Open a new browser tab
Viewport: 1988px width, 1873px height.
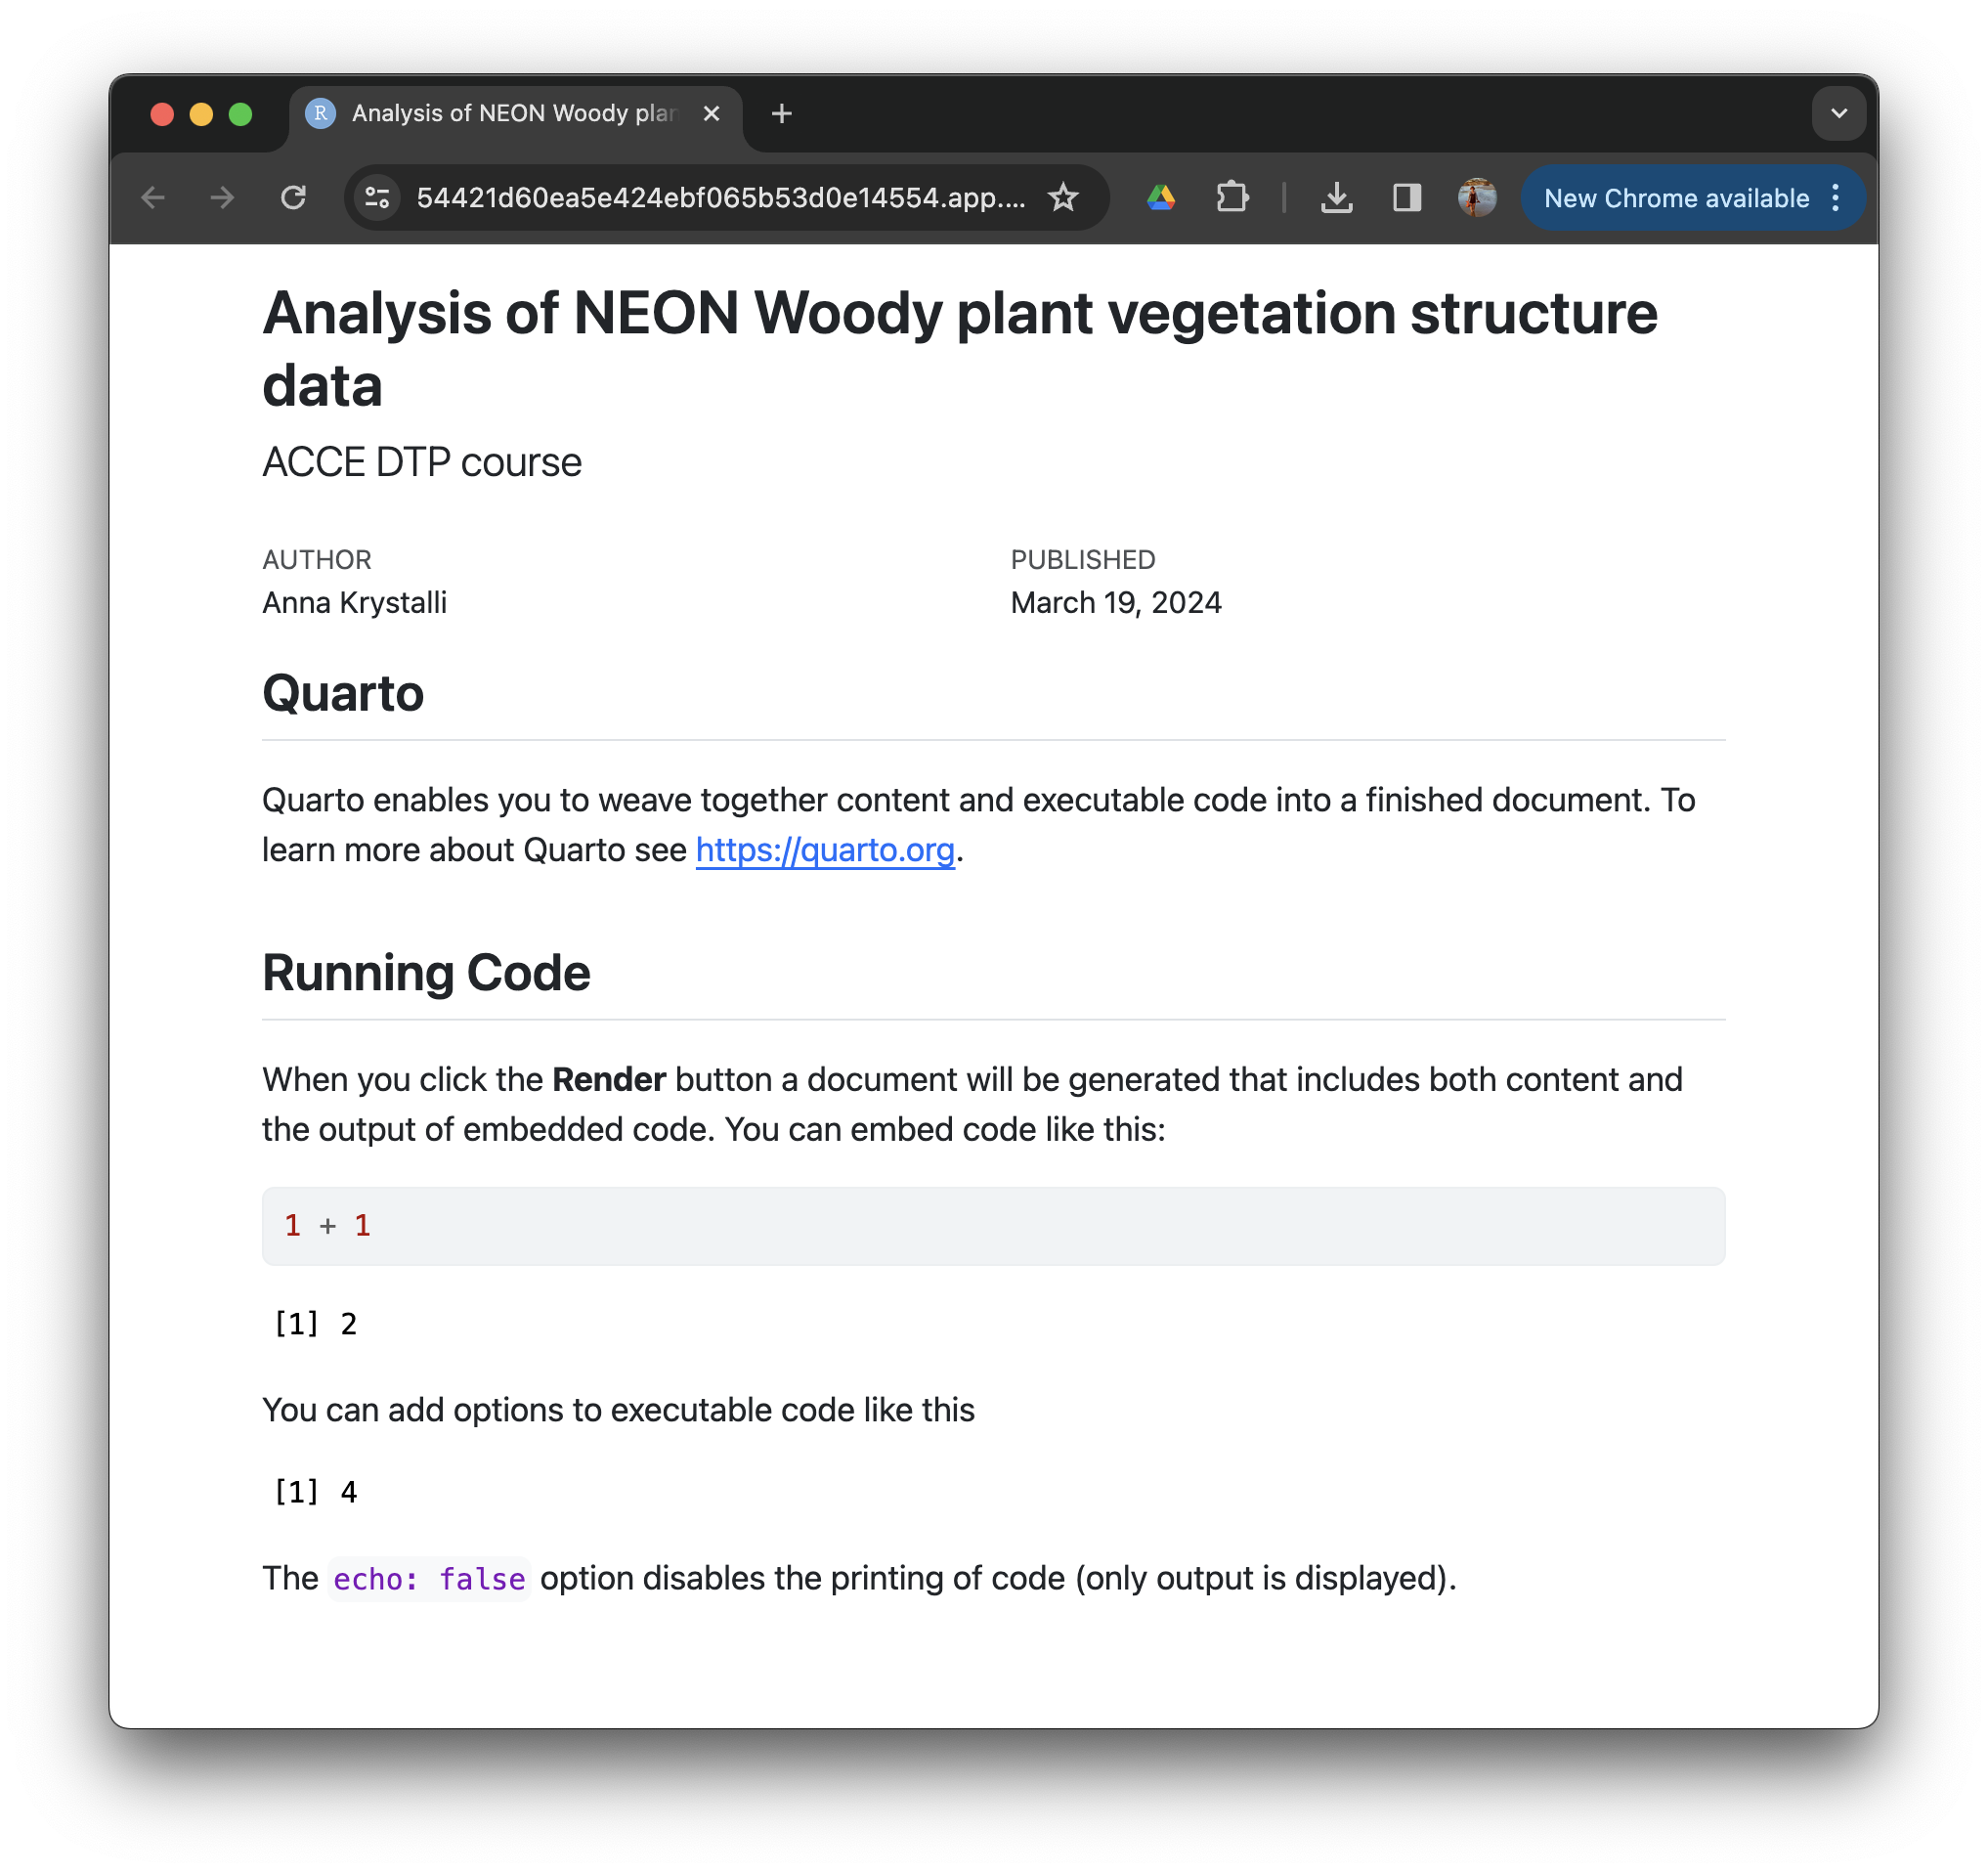pos(782,114)
